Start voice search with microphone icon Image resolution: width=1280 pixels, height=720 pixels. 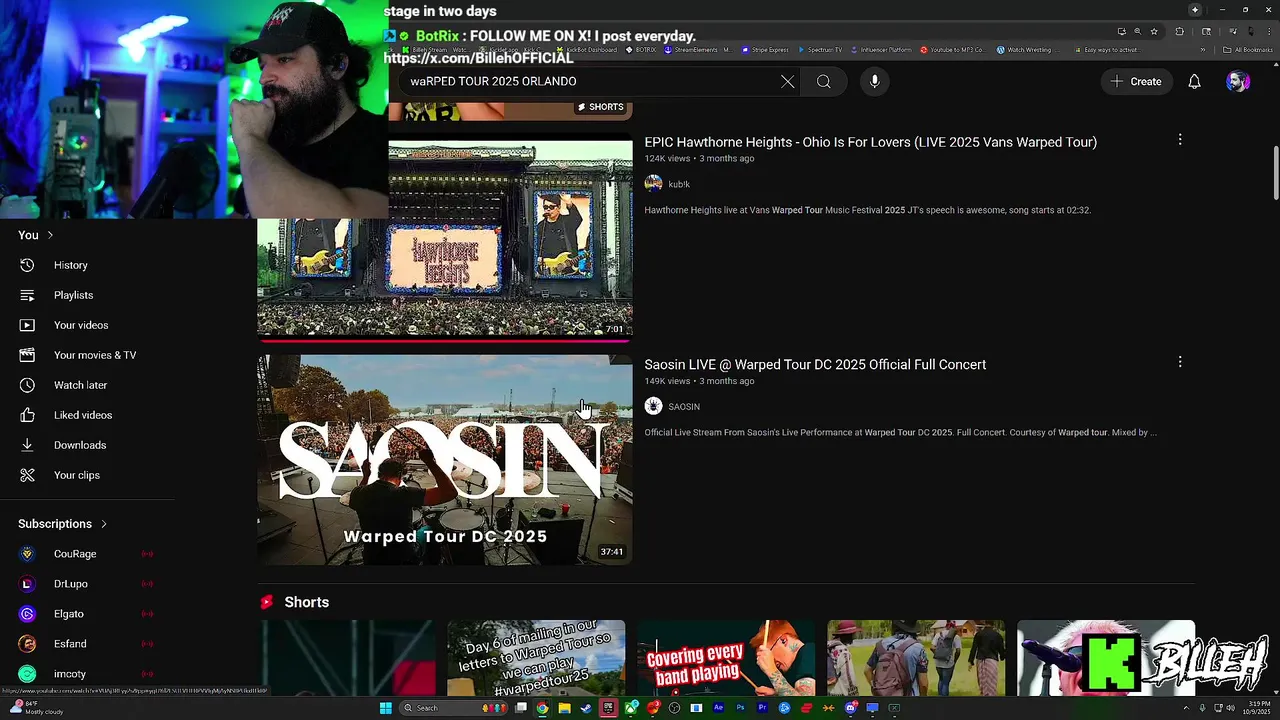coord(874,82)
